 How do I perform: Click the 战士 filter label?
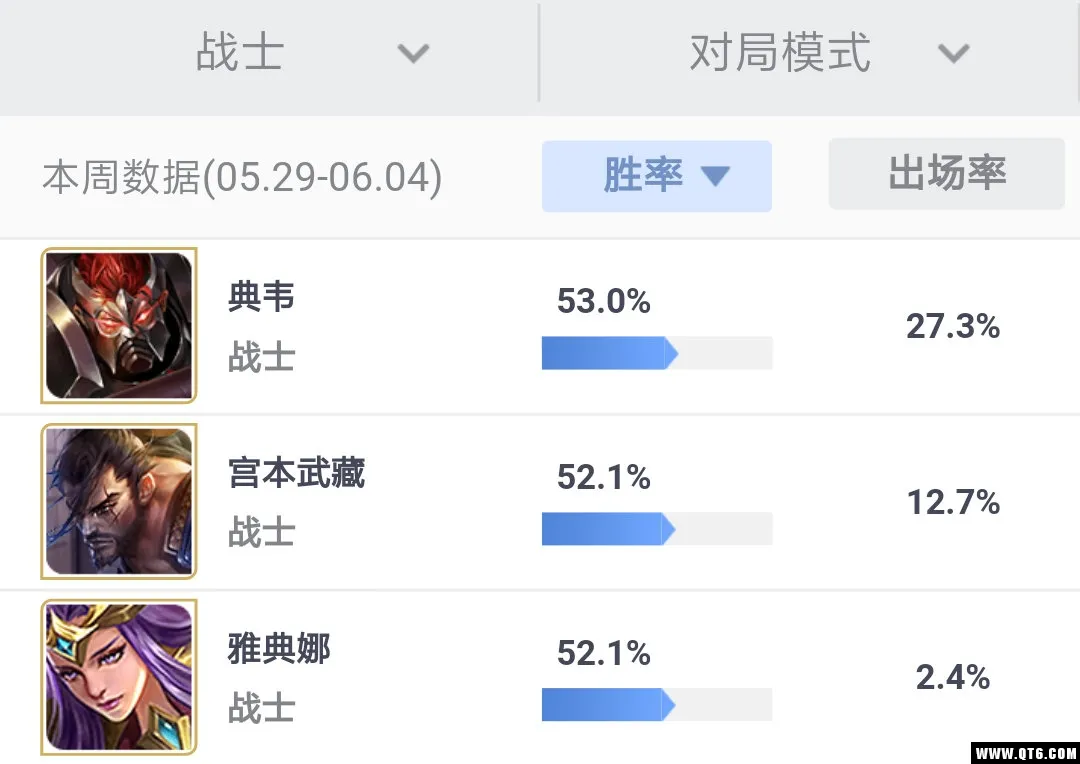point(240,52)
